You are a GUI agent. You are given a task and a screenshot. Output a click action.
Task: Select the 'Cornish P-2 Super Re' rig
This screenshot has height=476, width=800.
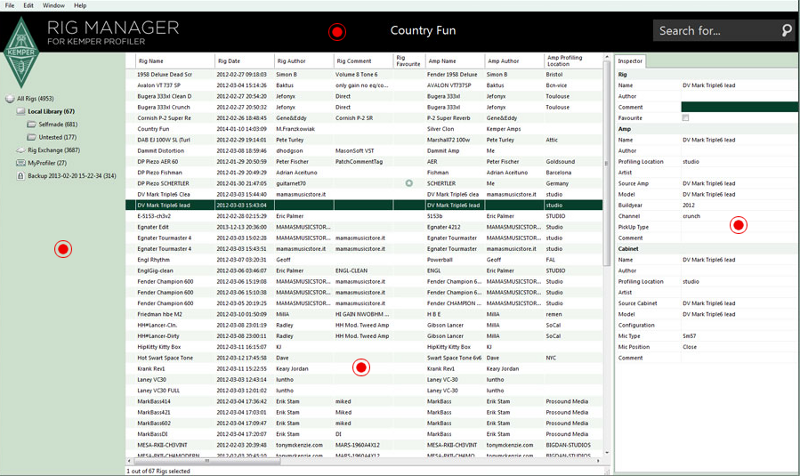364,118
